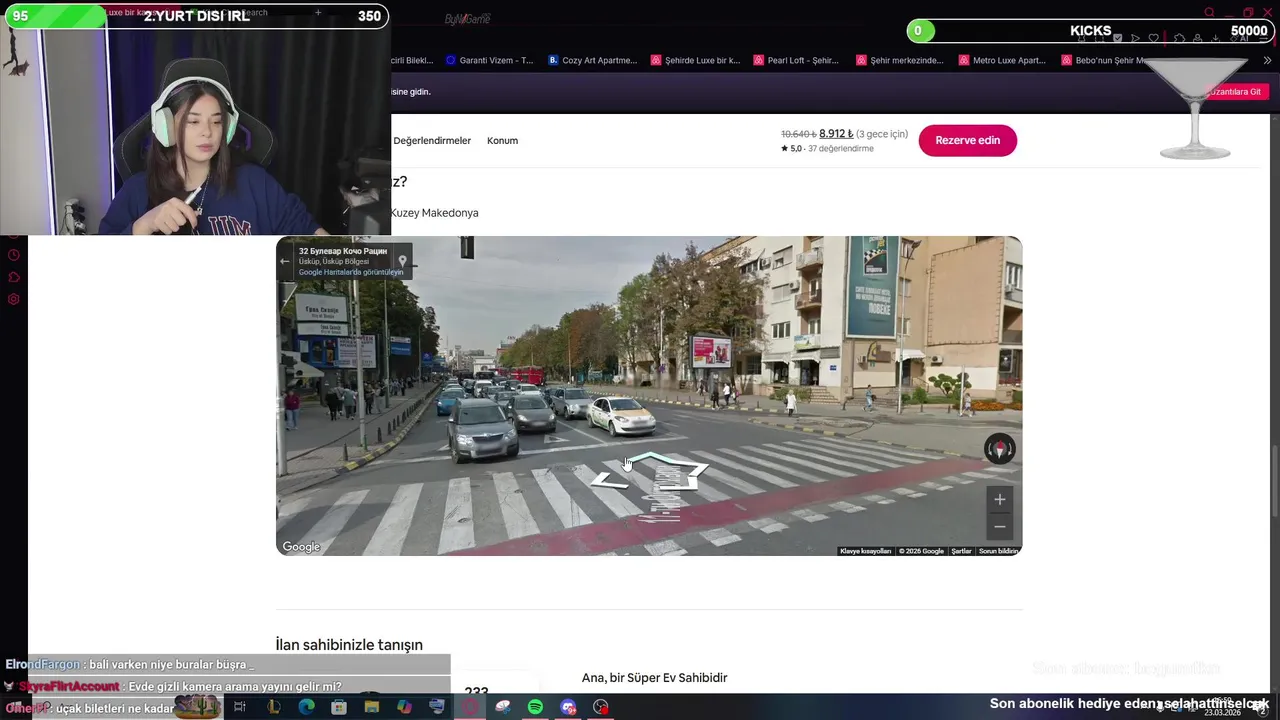The height and width of the screenshot is (720, 1280).
Task: Open the "37 değerlendirme" reviews link
Action: 840,149
